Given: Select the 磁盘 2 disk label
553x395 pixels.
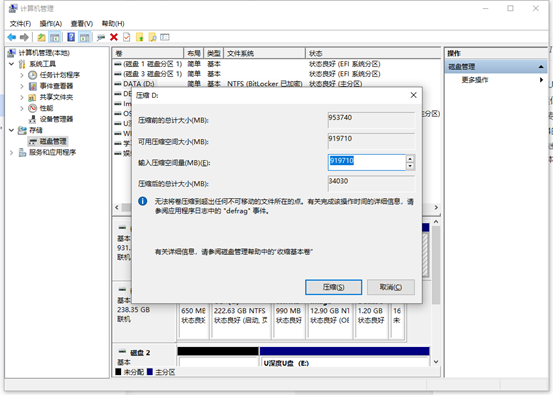Looking at the screenshot, I should tap(140, 352).
